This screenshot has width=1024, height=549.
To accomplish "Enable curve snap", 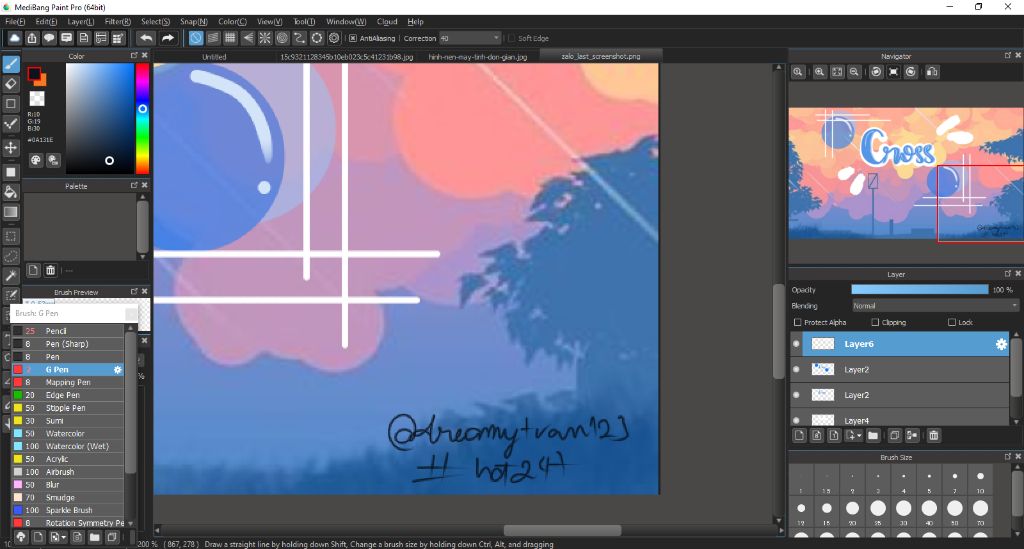I will tap(299, 38).
